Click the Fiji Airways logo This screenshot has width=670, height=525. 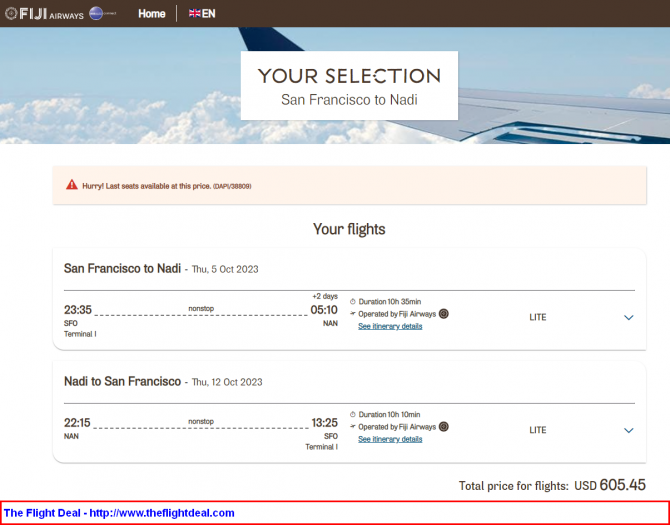44,14
